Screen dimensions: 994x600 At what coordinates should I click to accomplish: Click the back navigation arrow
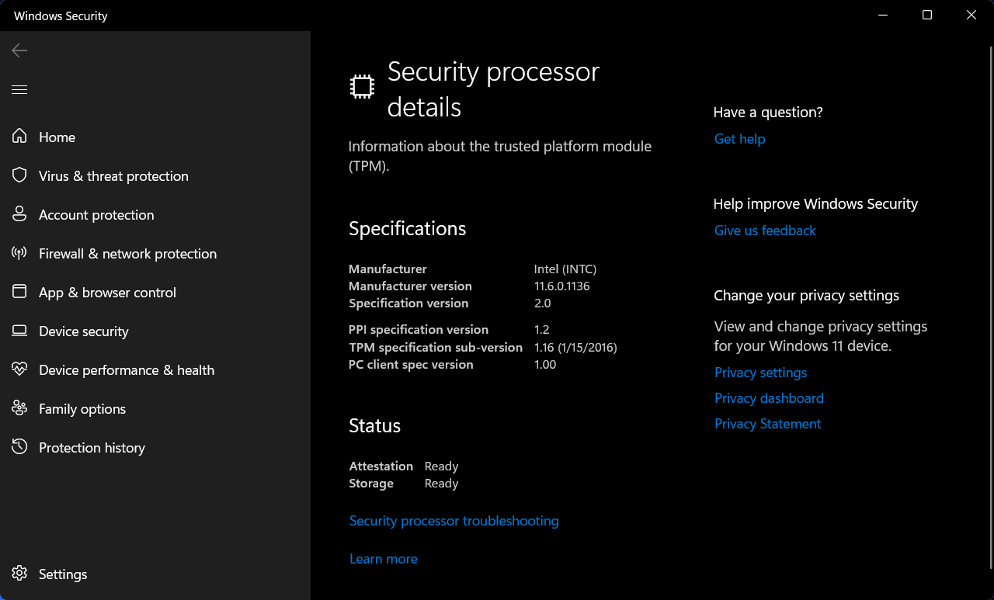(19, 50)
